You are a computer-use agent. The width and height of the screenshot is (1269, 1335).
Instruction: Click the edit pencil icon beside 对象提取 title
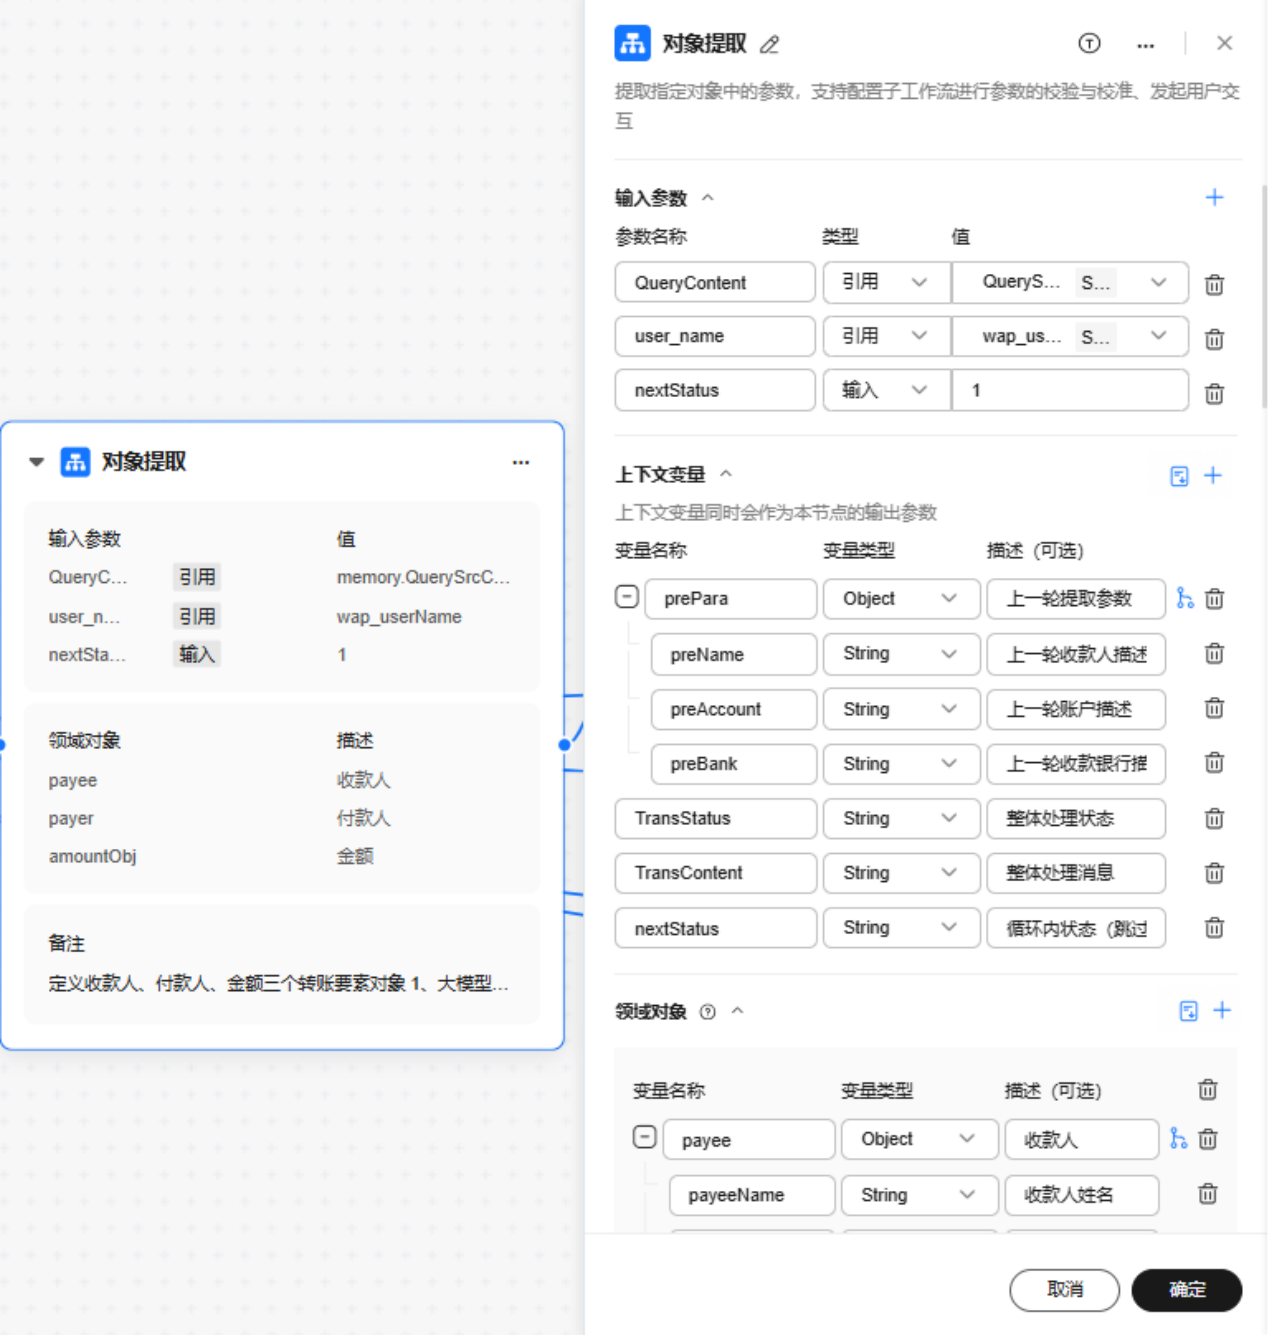tap(769, 44)
